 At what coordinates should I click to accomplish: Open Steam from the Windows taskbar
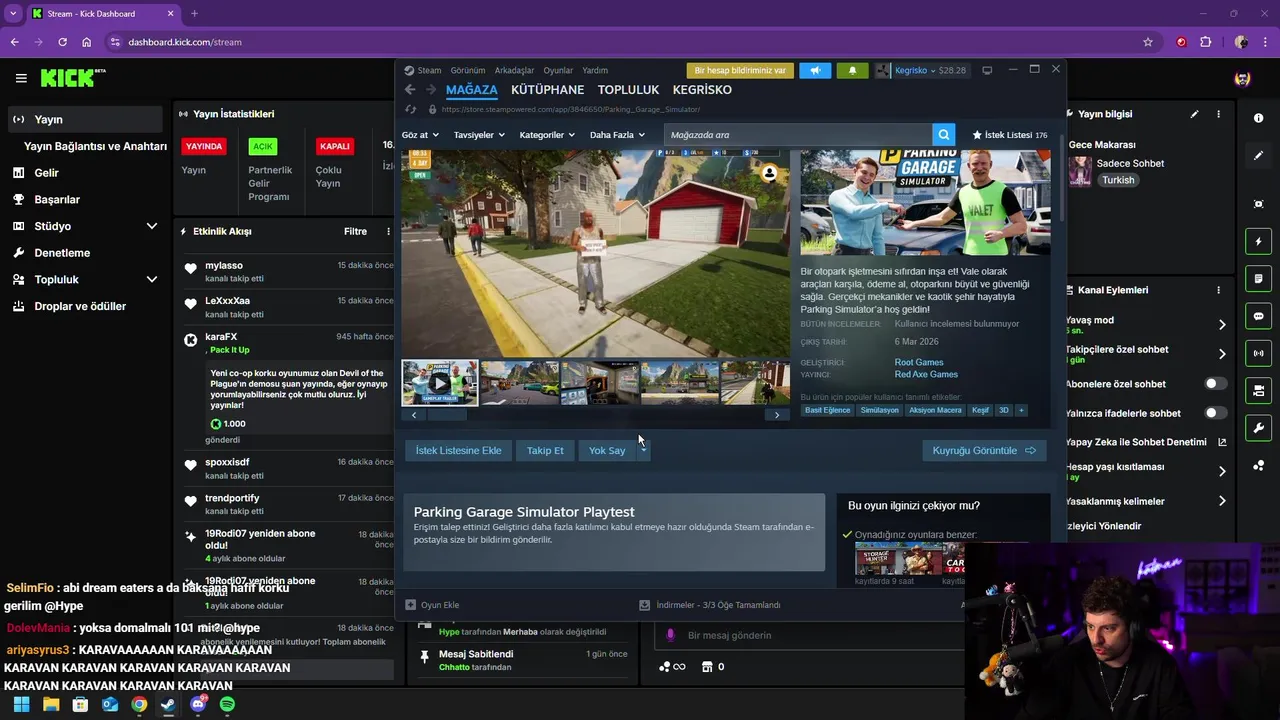point(168,704)
